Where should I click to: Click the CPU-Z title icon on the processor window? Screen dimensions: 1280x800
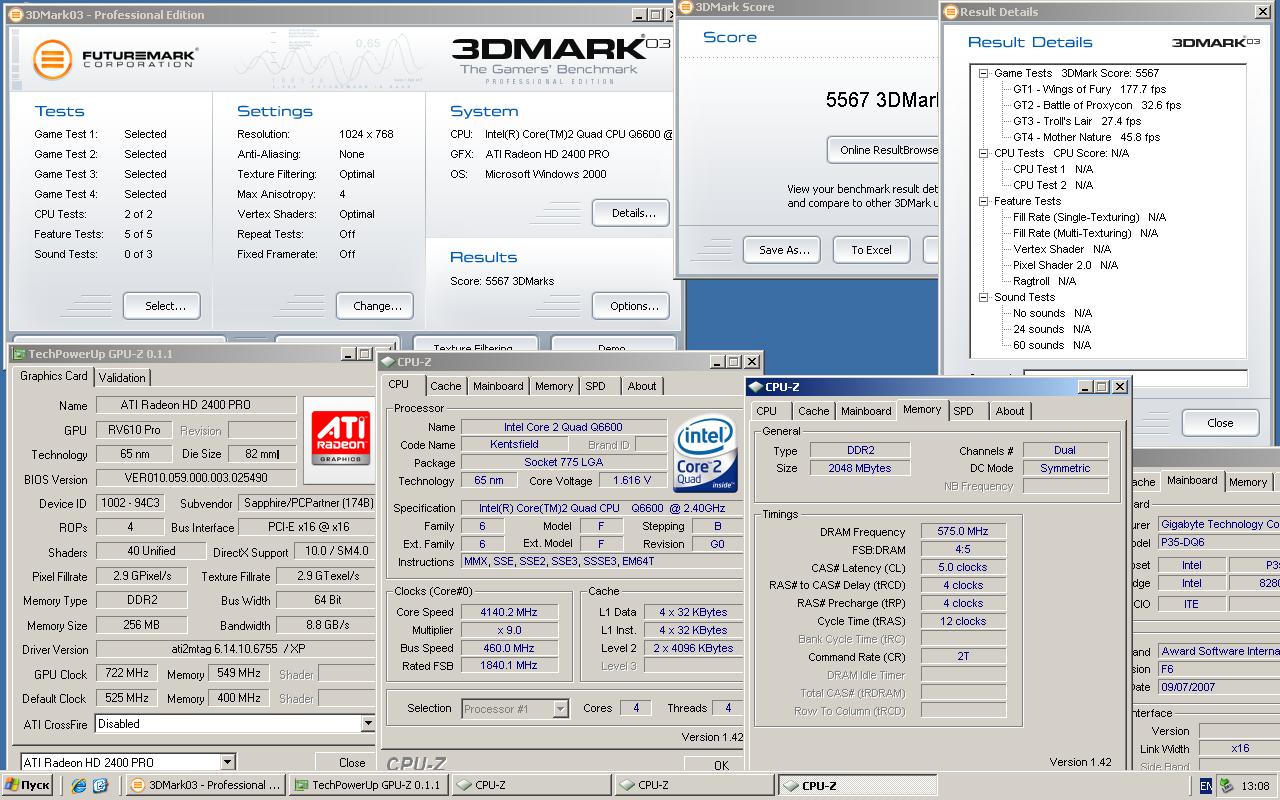388,362
